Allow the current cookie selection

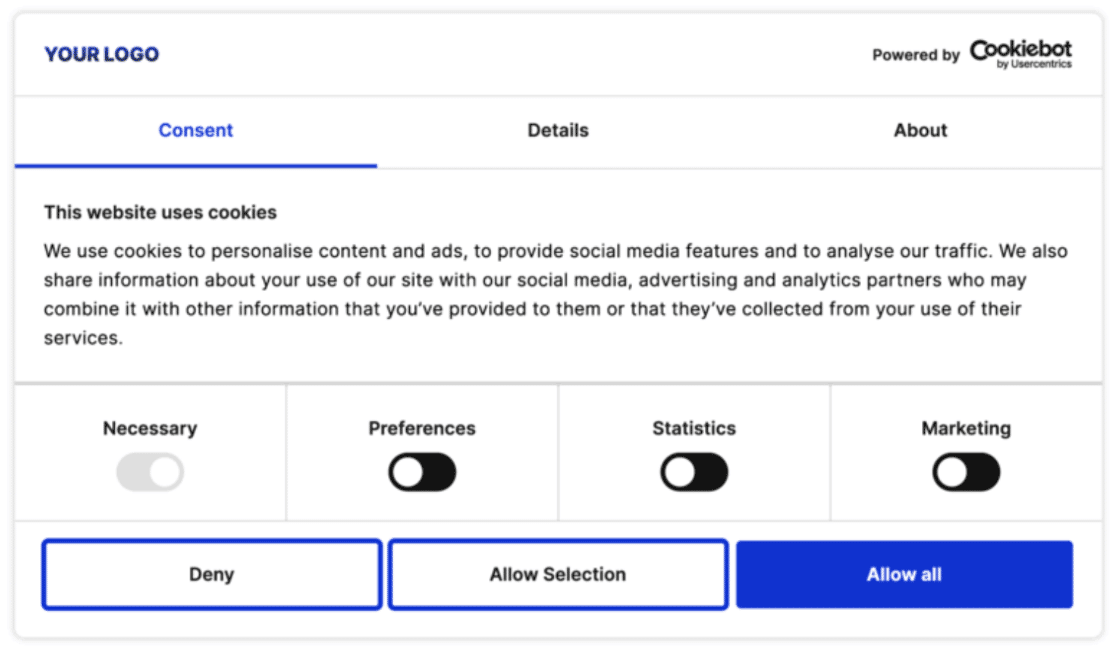(557, 574)
